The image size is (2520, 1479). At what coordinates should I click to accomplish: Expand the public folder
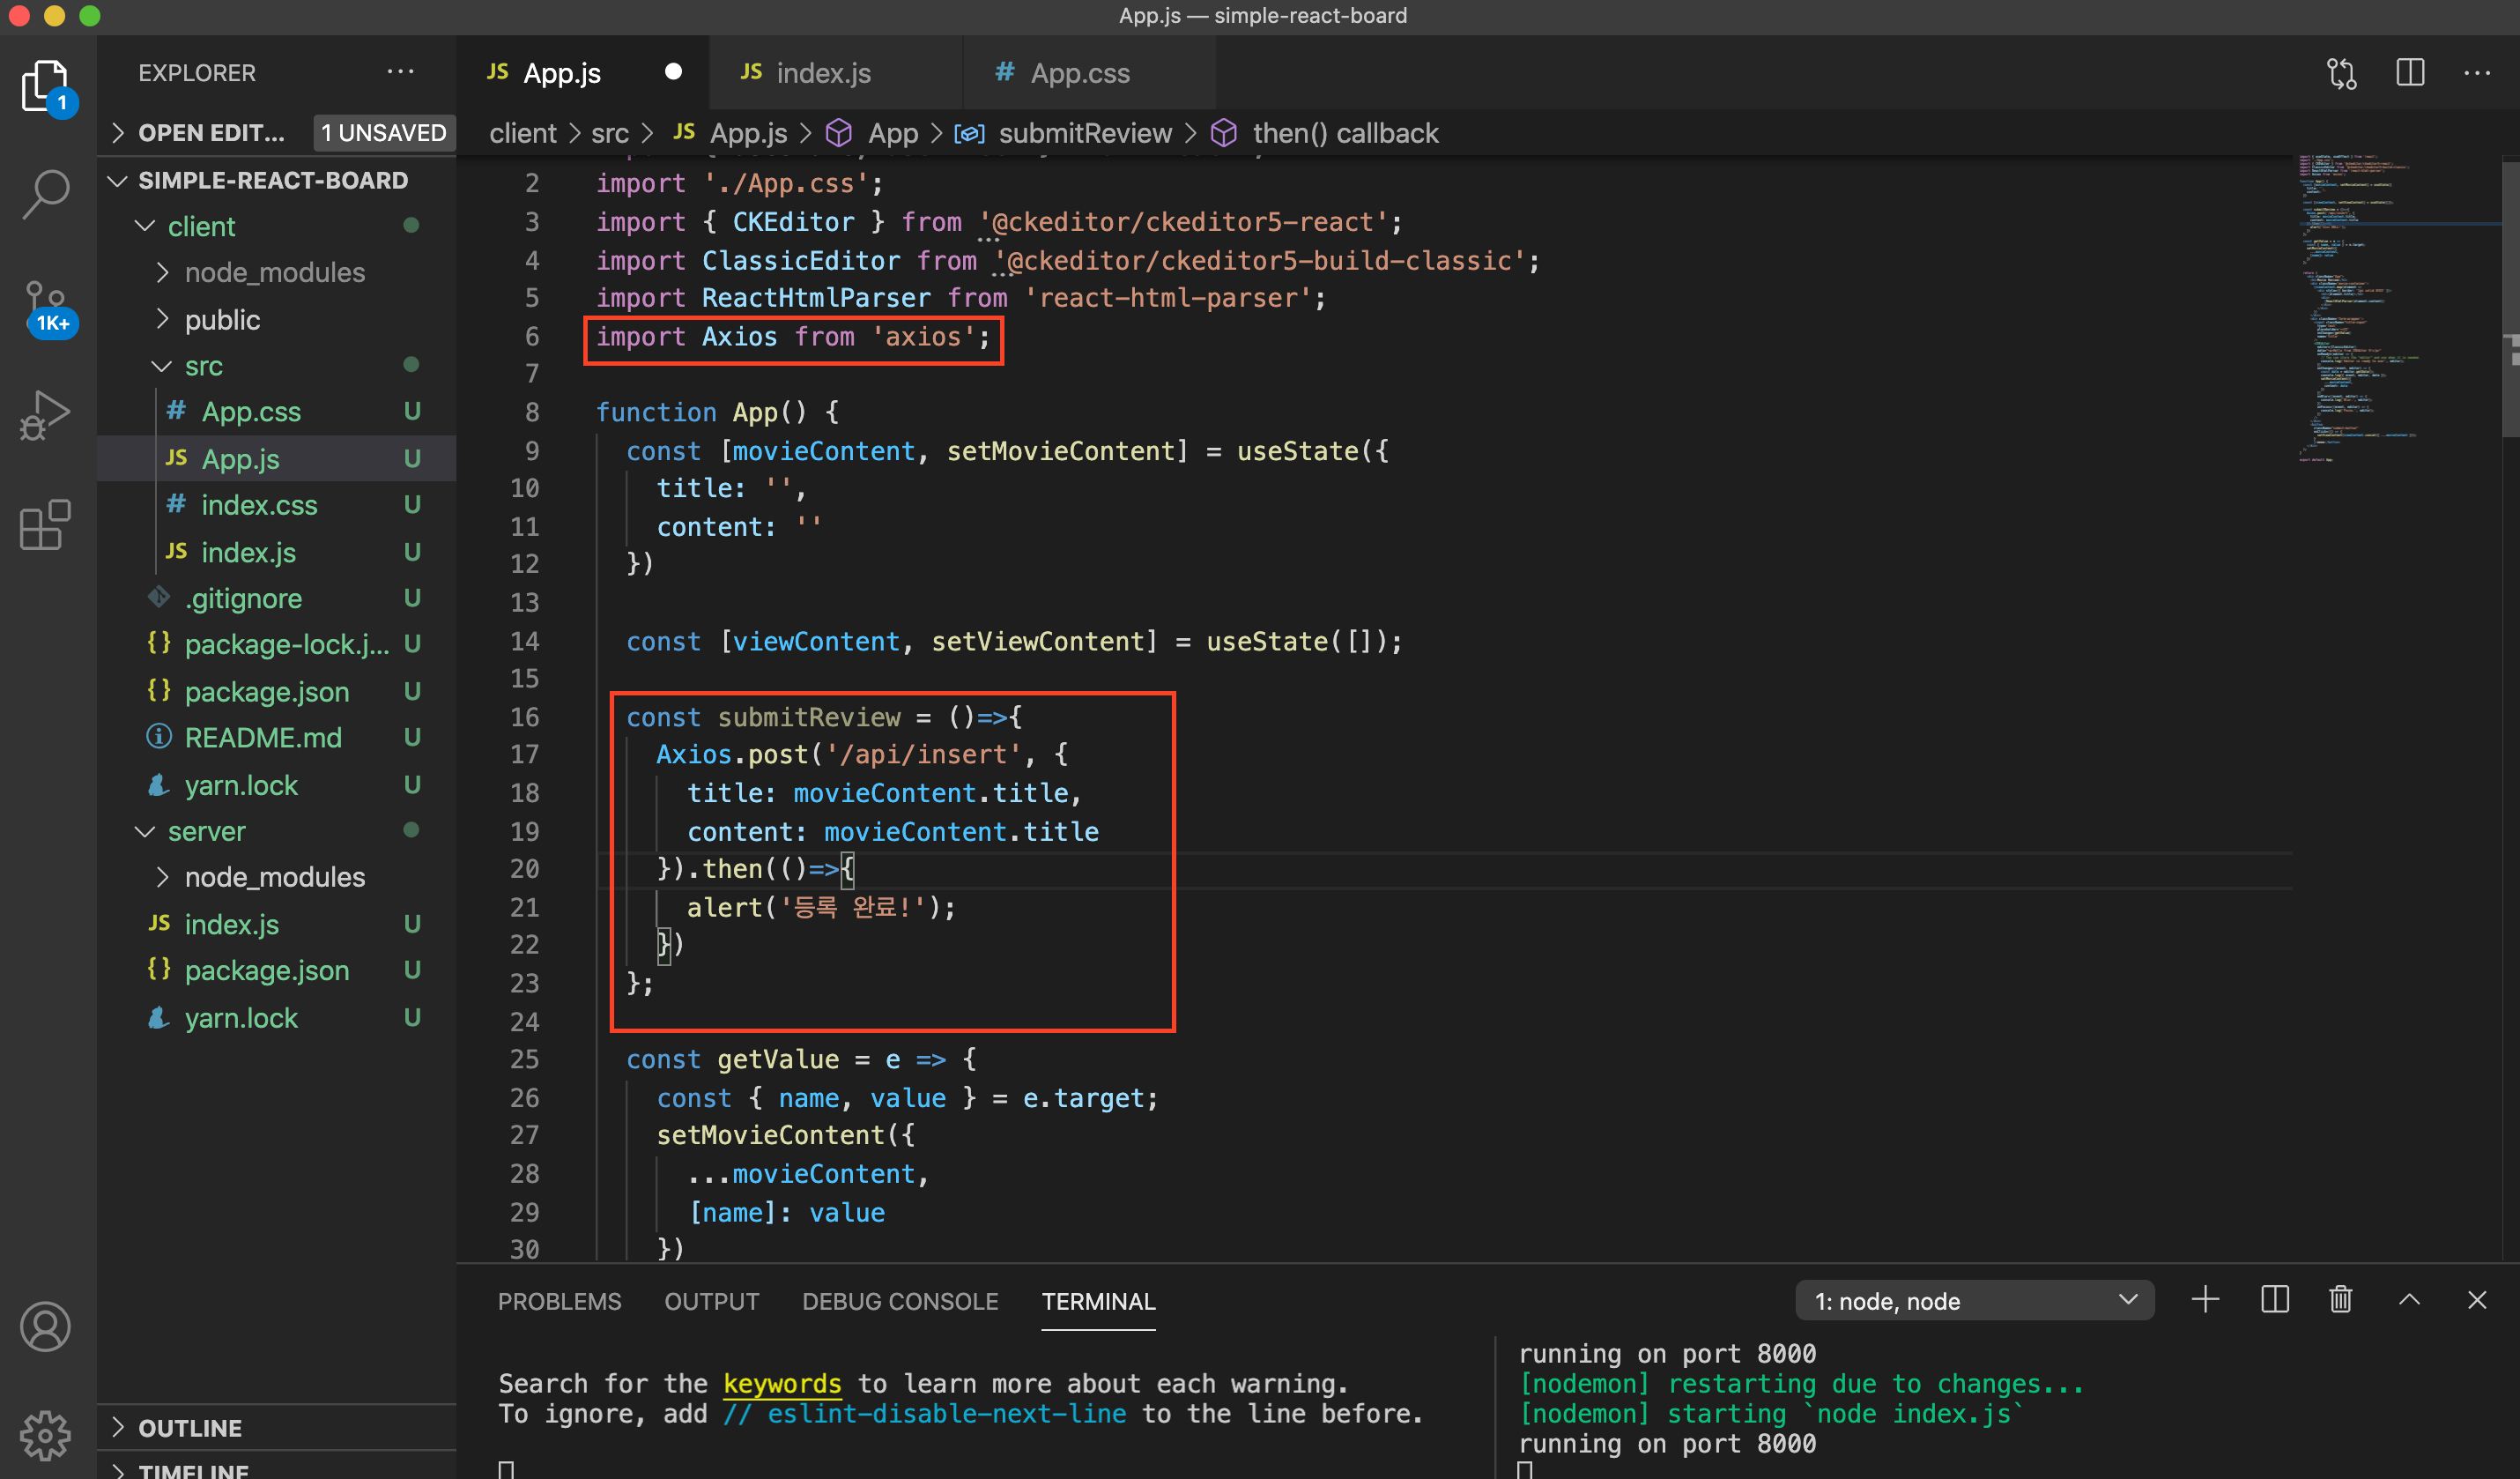click(x=222, y=320)
